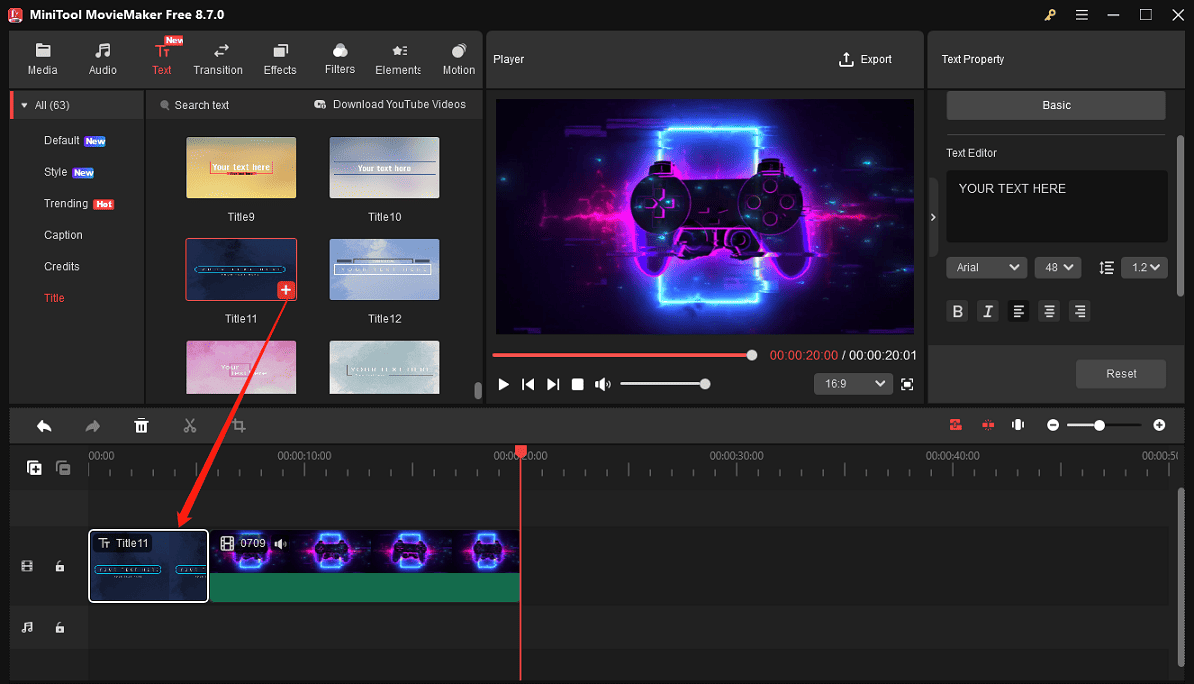Align text to the right

tap(1079, 311)
